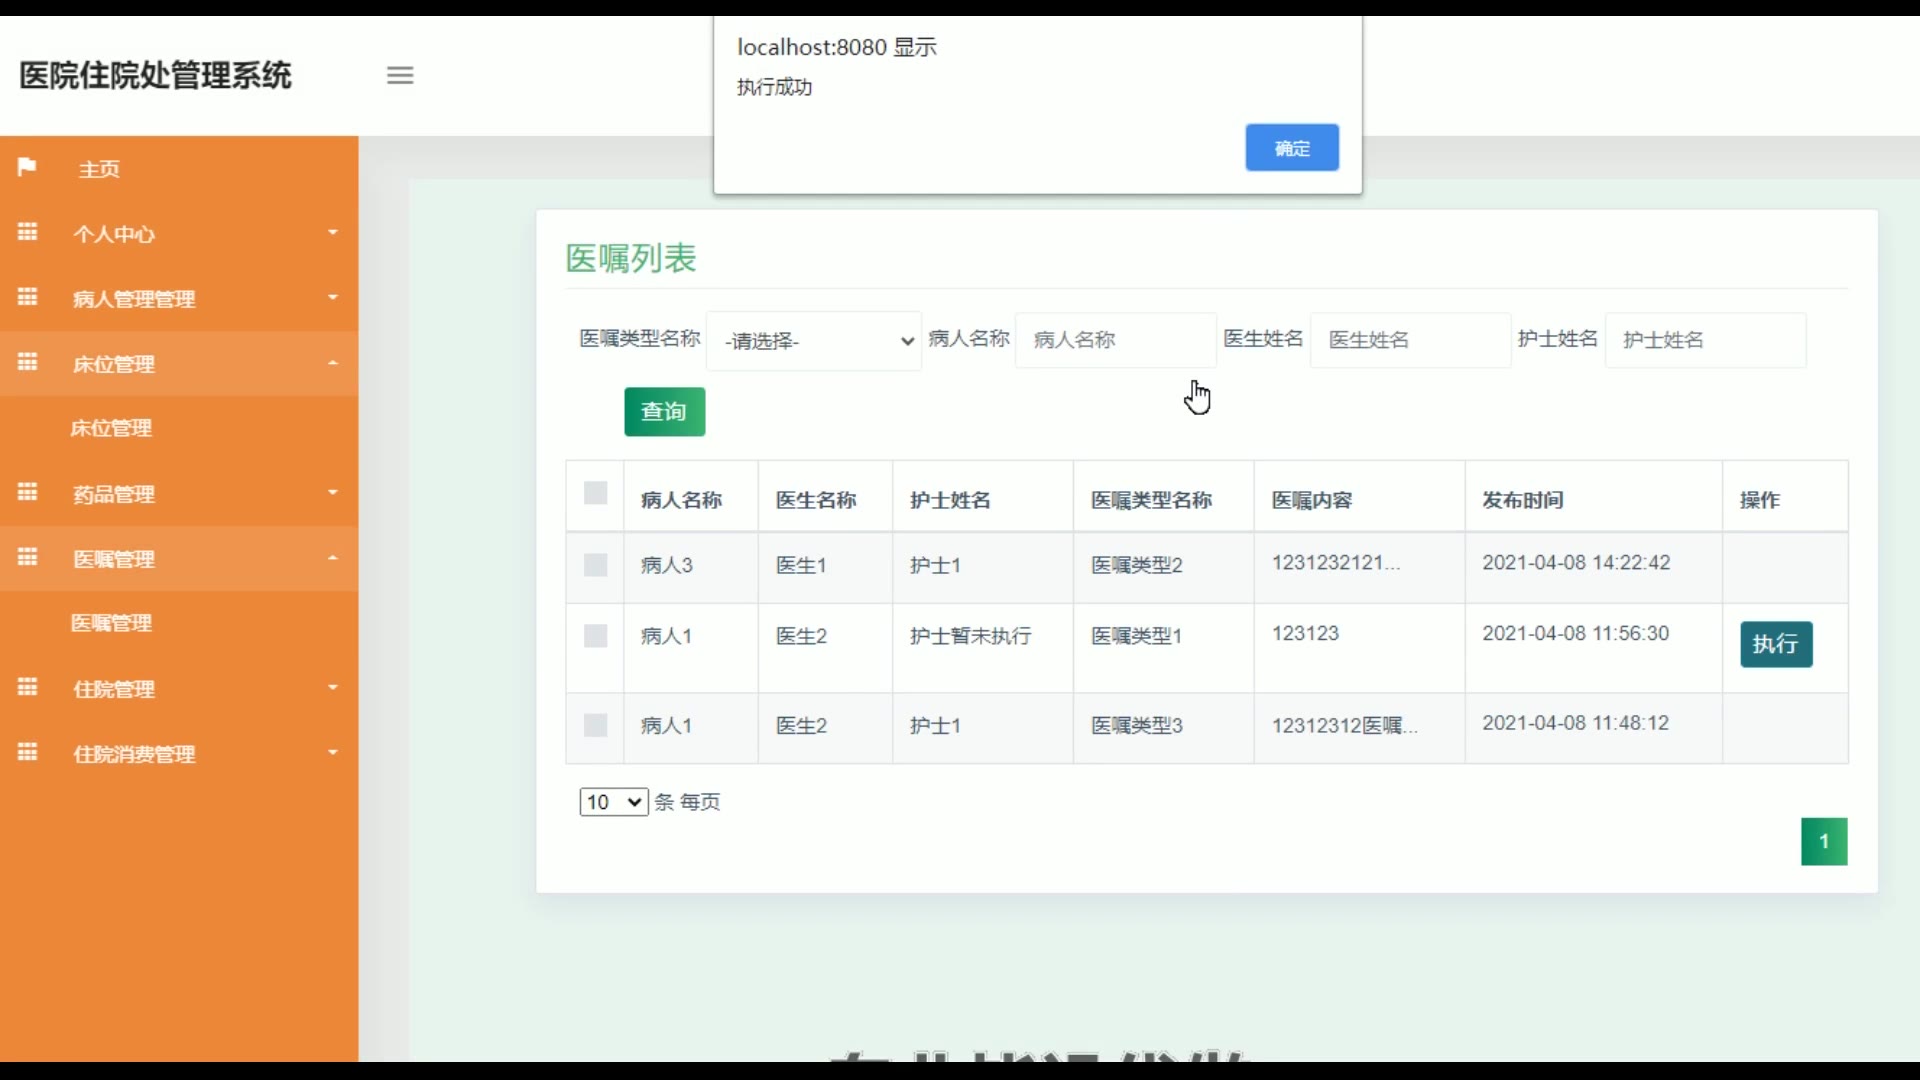The image size is (1920, 1080).
Task: Click grid icon next to 床位管理 parent
Action: [x=27, y=362]
